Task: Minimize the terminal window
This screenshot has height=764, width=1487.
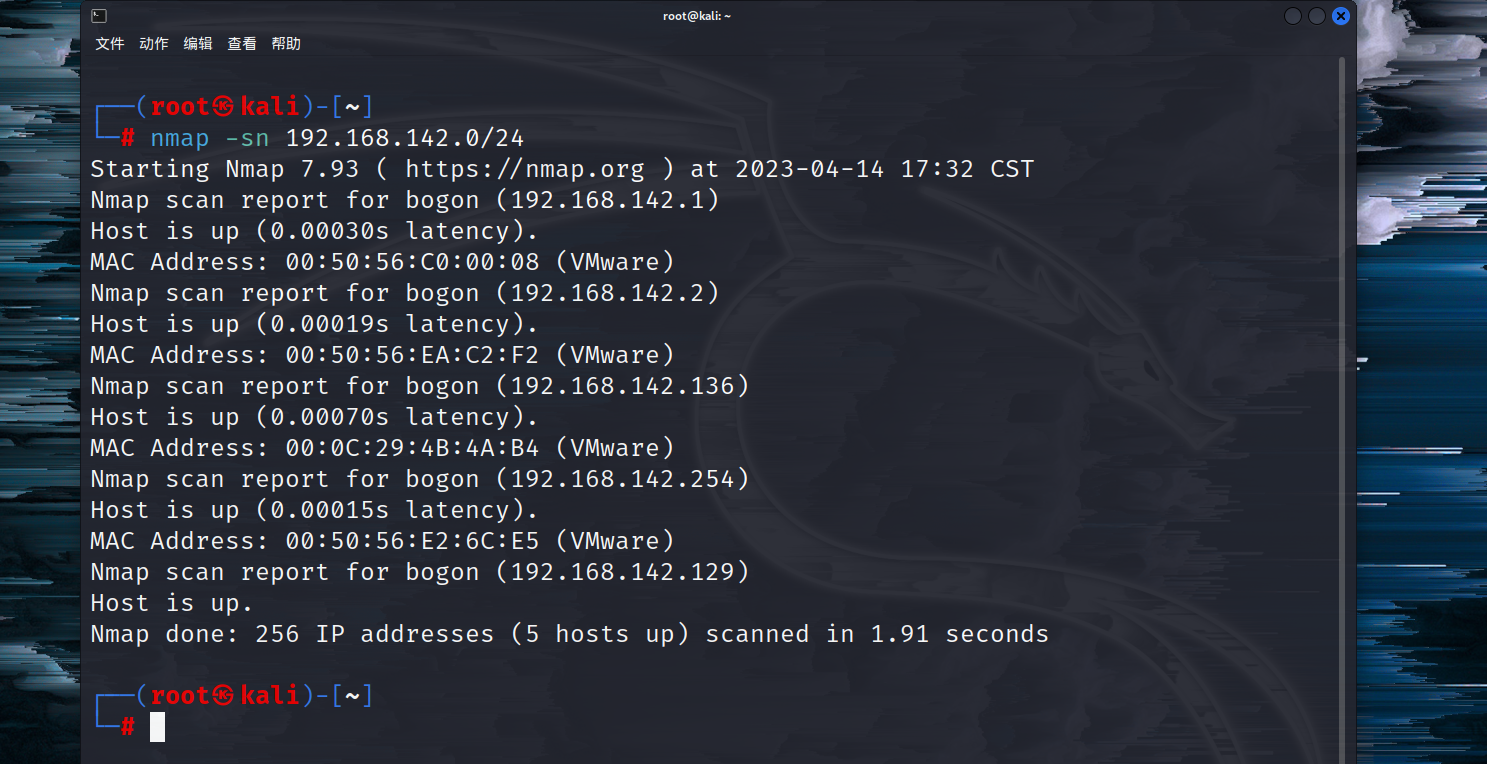Action: (1293, 16)
